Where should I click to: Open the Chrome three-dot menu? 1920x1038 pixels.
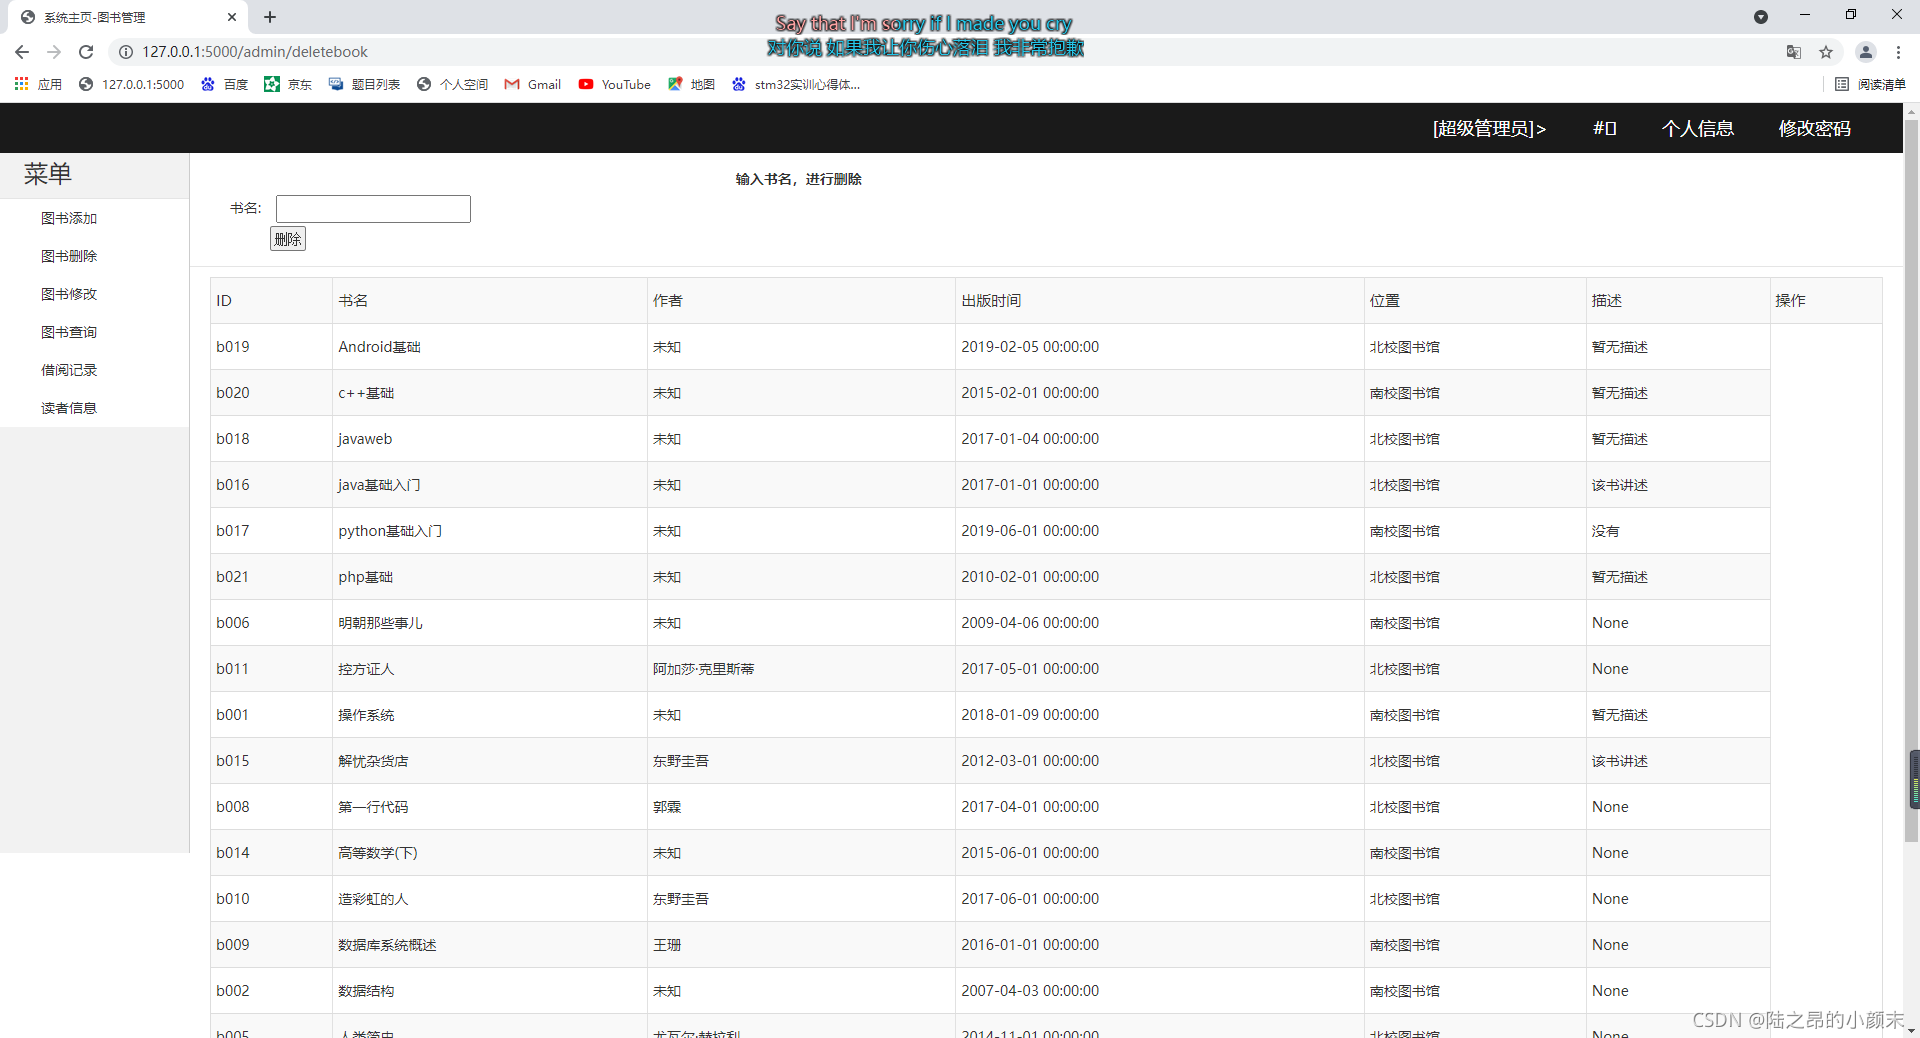tap(1898, 52)
